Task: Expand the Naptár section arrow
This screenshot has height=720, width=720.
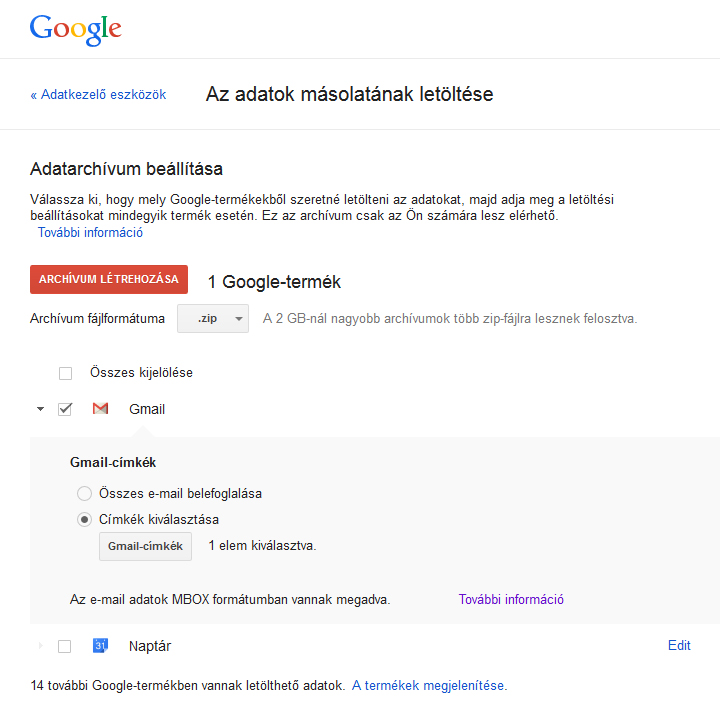Action: (x=40, y=646)
